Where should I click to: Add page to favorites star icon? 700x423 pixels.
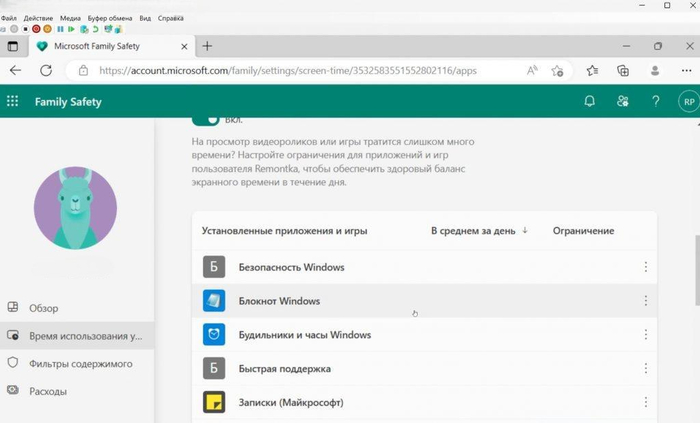pyautogui.click(x=558, y=71)
